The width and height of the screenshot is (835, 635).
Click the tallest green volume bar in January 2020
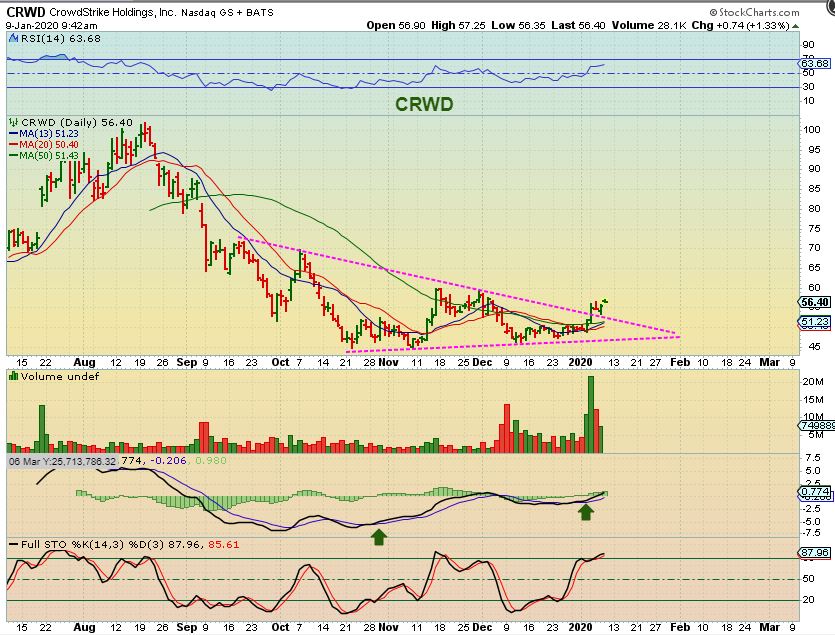tap(590, 414)
